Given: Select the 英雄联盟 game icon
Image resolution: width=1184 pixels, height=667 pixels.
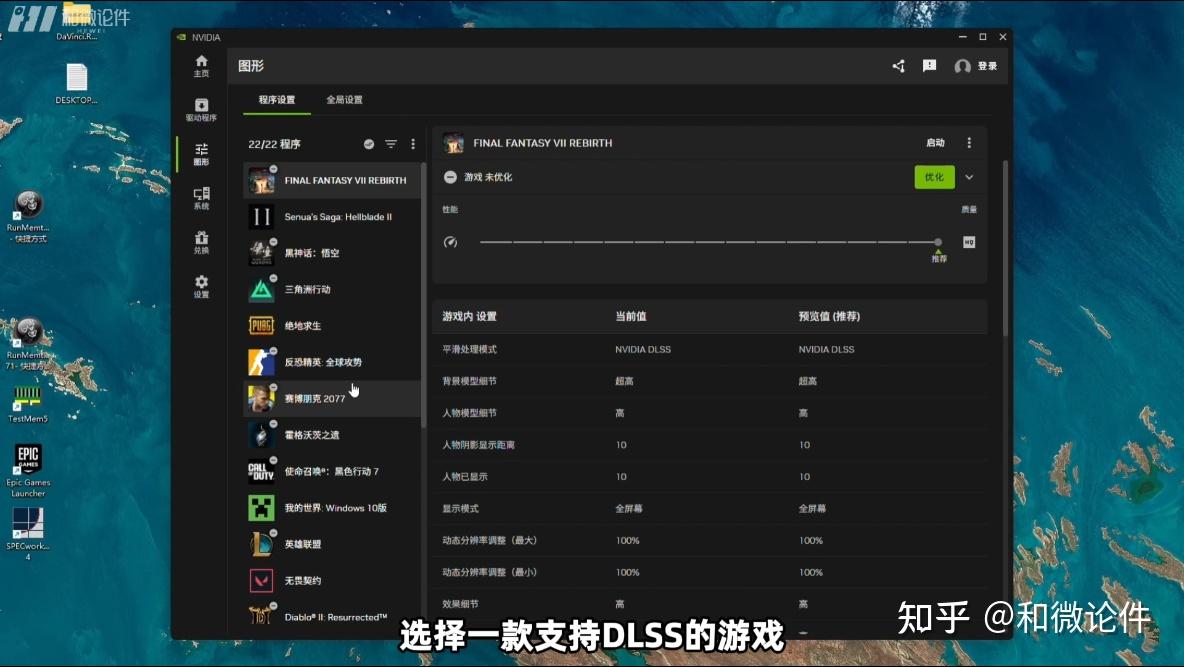Looking at the screenshot, I should tap(261, 544).
